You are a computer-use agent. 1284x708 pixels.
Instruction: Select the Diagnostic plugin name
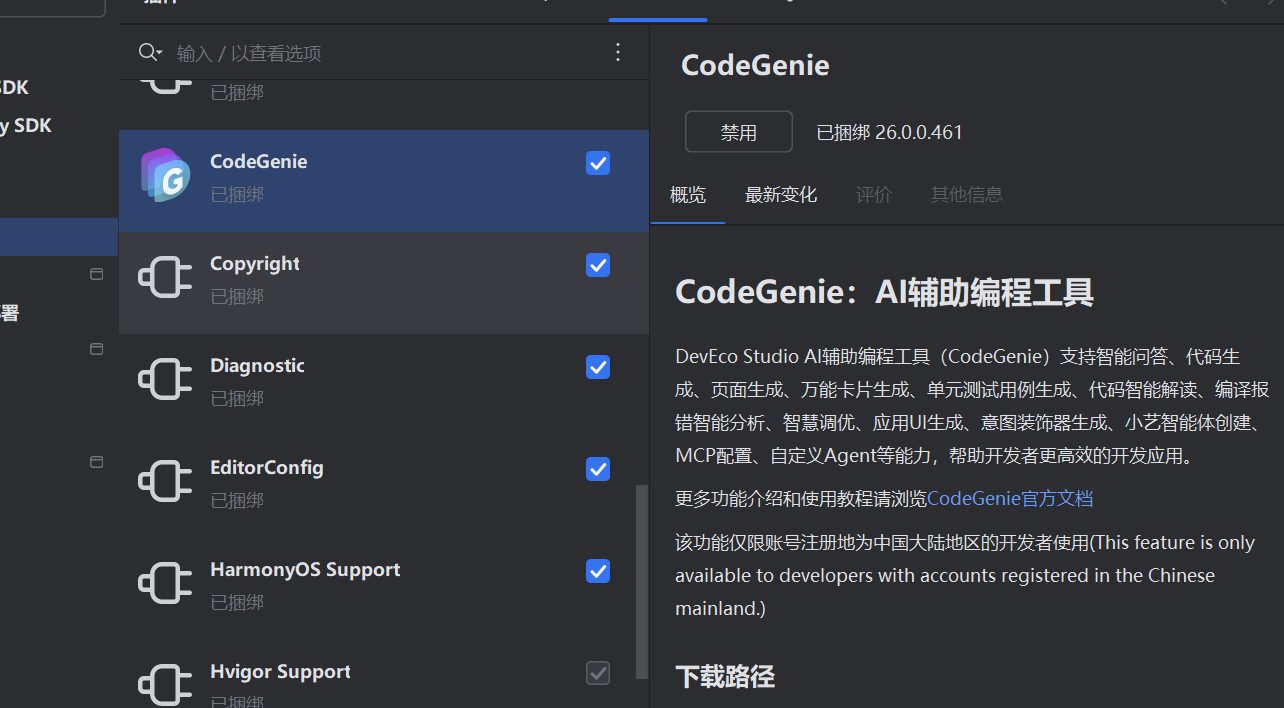click(x=257, y=365)
